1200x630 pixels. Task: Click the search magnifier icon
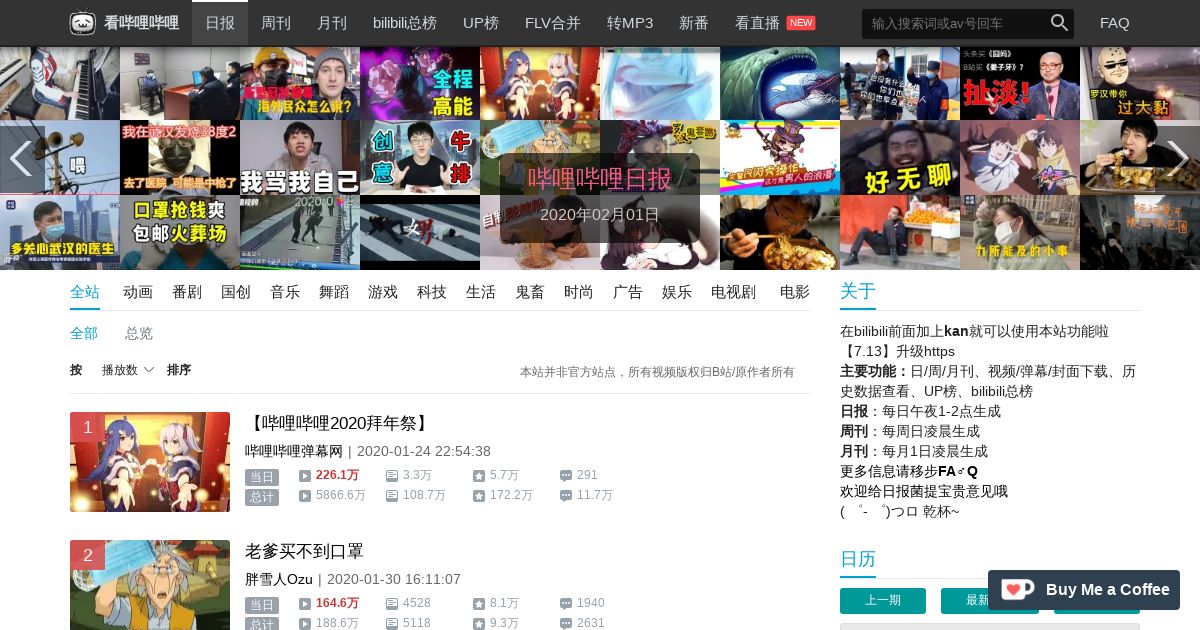[1059, 23]
